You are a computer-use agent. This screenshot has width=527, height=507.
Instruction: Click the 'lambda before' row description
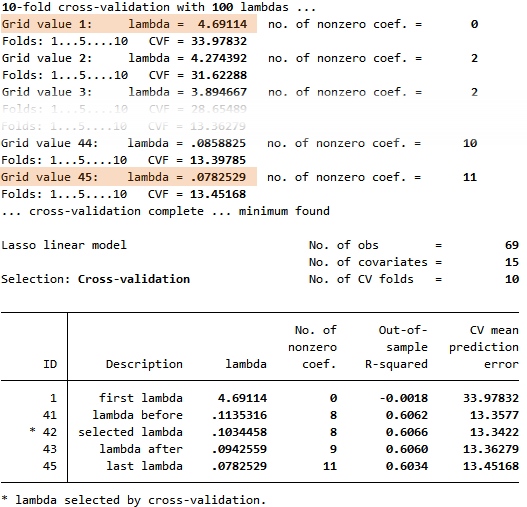click(x=137, y=415)
